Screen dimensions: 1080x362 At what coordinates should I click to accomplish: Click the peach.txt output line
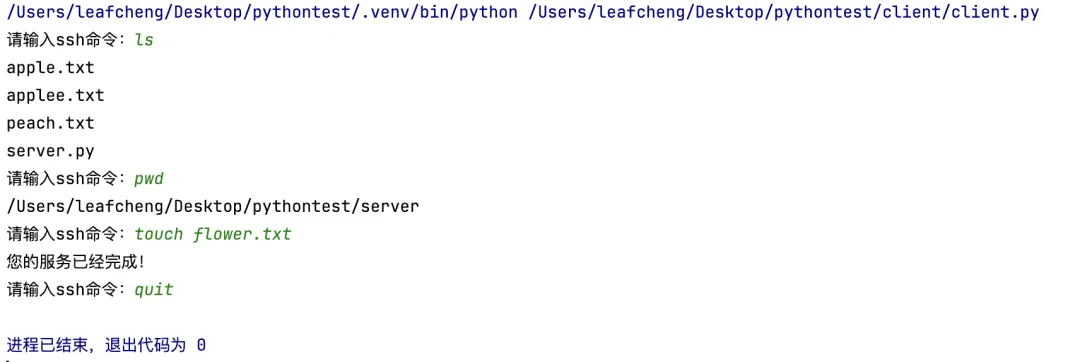point(50,124)
